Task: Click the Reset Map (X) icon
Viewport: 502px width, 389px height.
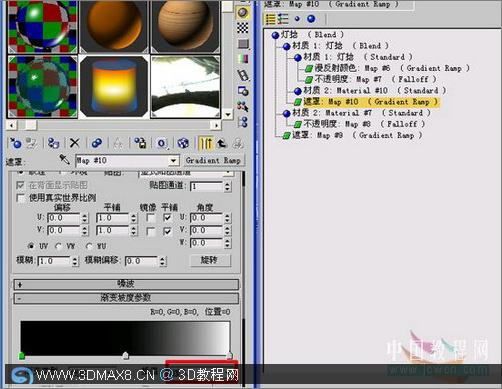Action: click(74, 143)
